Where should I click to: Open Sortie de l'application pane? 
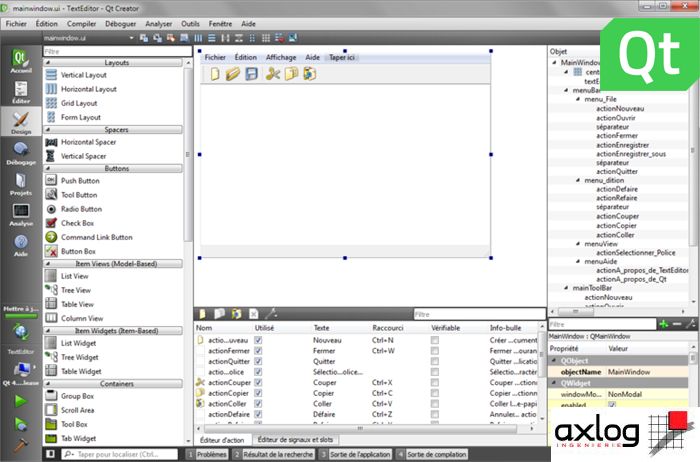click(x=355, y=454)
